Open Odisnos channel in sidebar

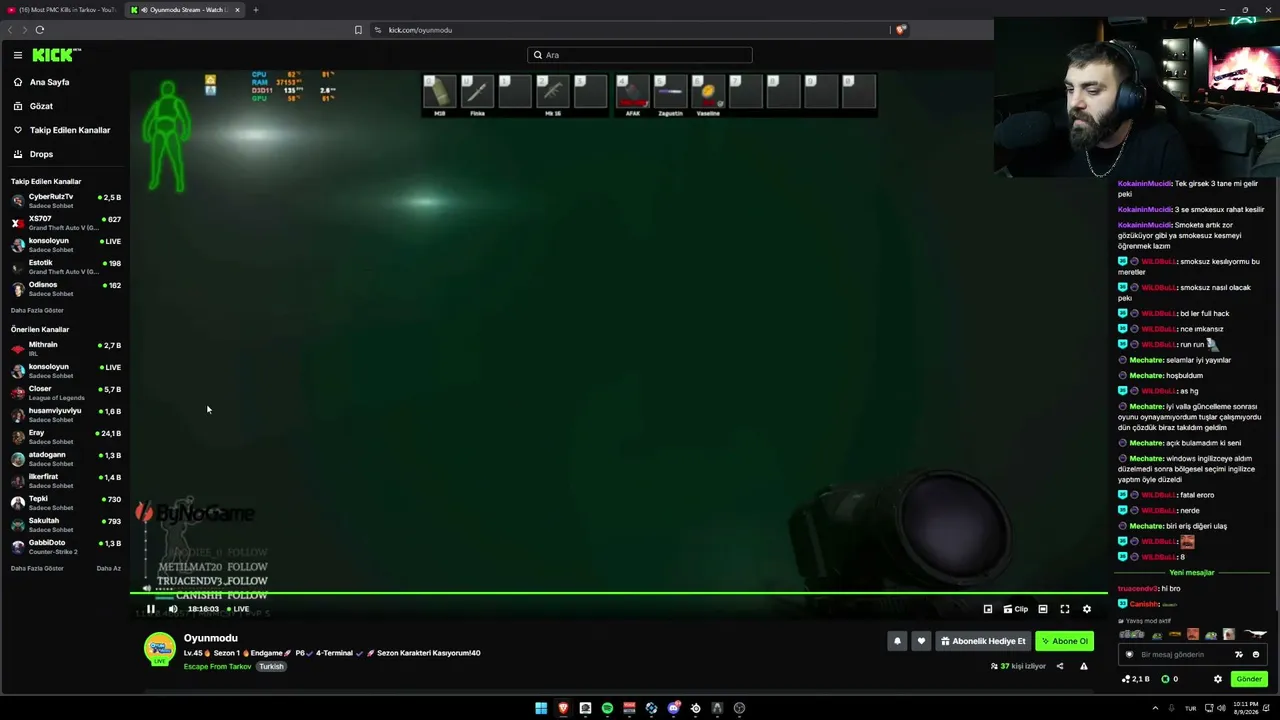[66, 288]
